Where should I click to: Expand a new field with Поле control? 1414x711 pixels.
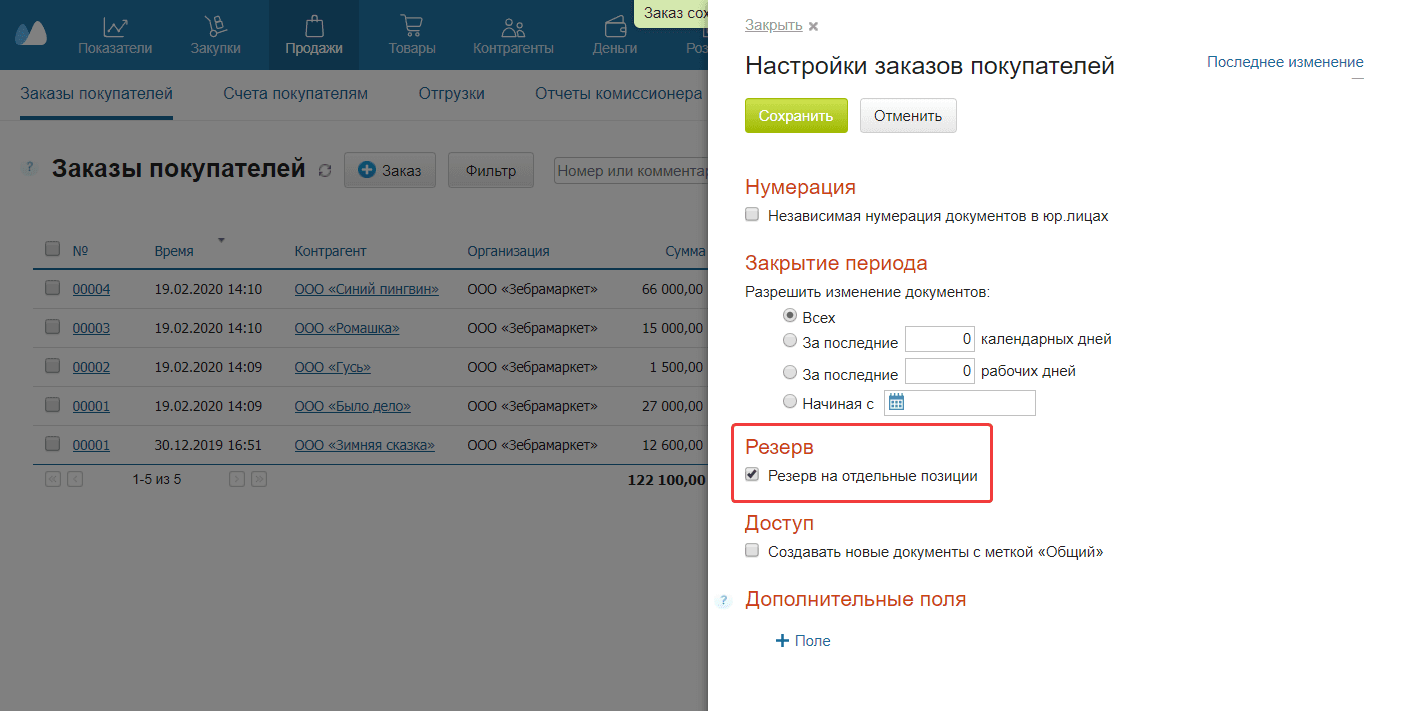802,640
